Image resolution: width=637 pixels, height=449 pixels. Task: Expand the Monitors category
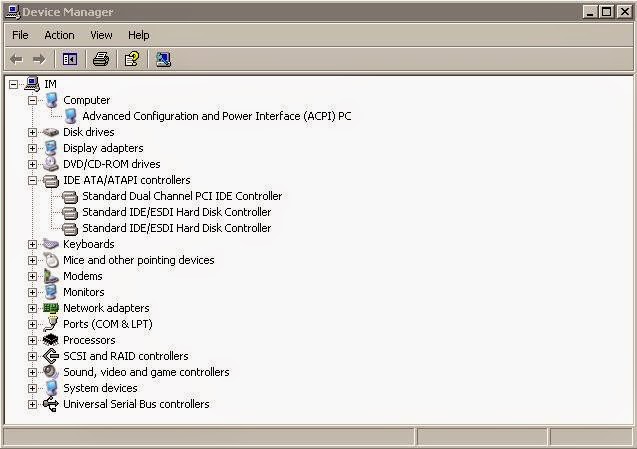click(32, 292)
